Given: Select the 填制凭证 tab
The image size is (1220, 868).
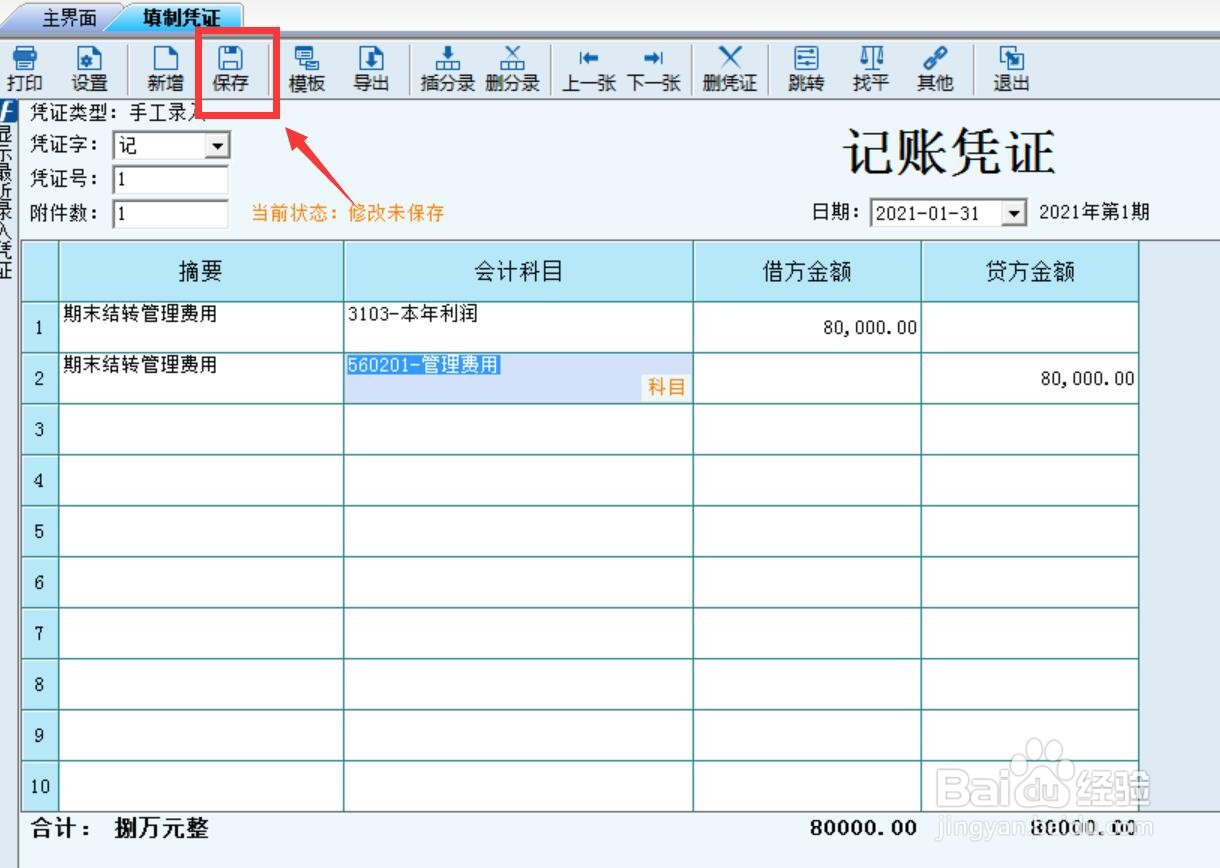Looking at the screenshot, I should [181, 19].
